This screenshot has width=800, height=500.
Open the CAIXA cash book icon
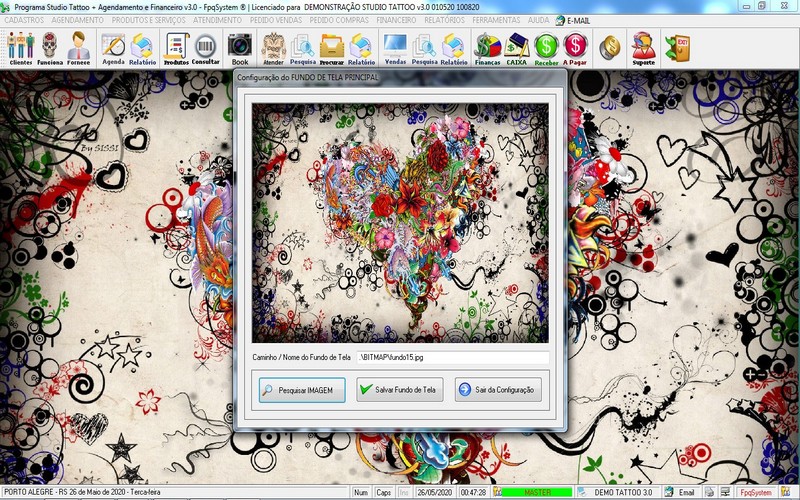516,49
